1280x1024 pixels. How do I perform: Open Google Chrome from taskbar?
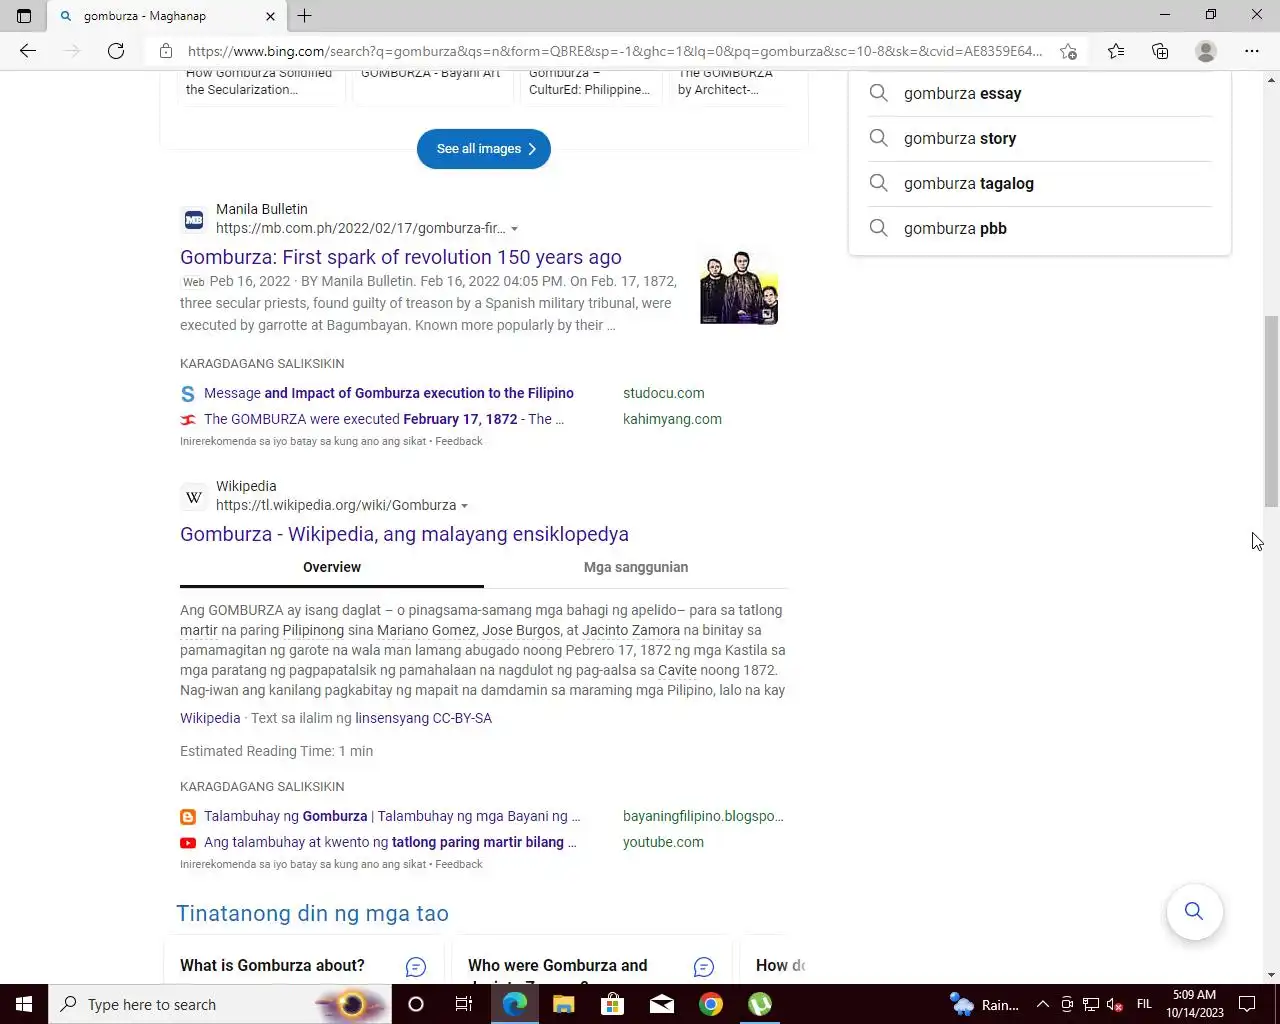pos(711,1004)
